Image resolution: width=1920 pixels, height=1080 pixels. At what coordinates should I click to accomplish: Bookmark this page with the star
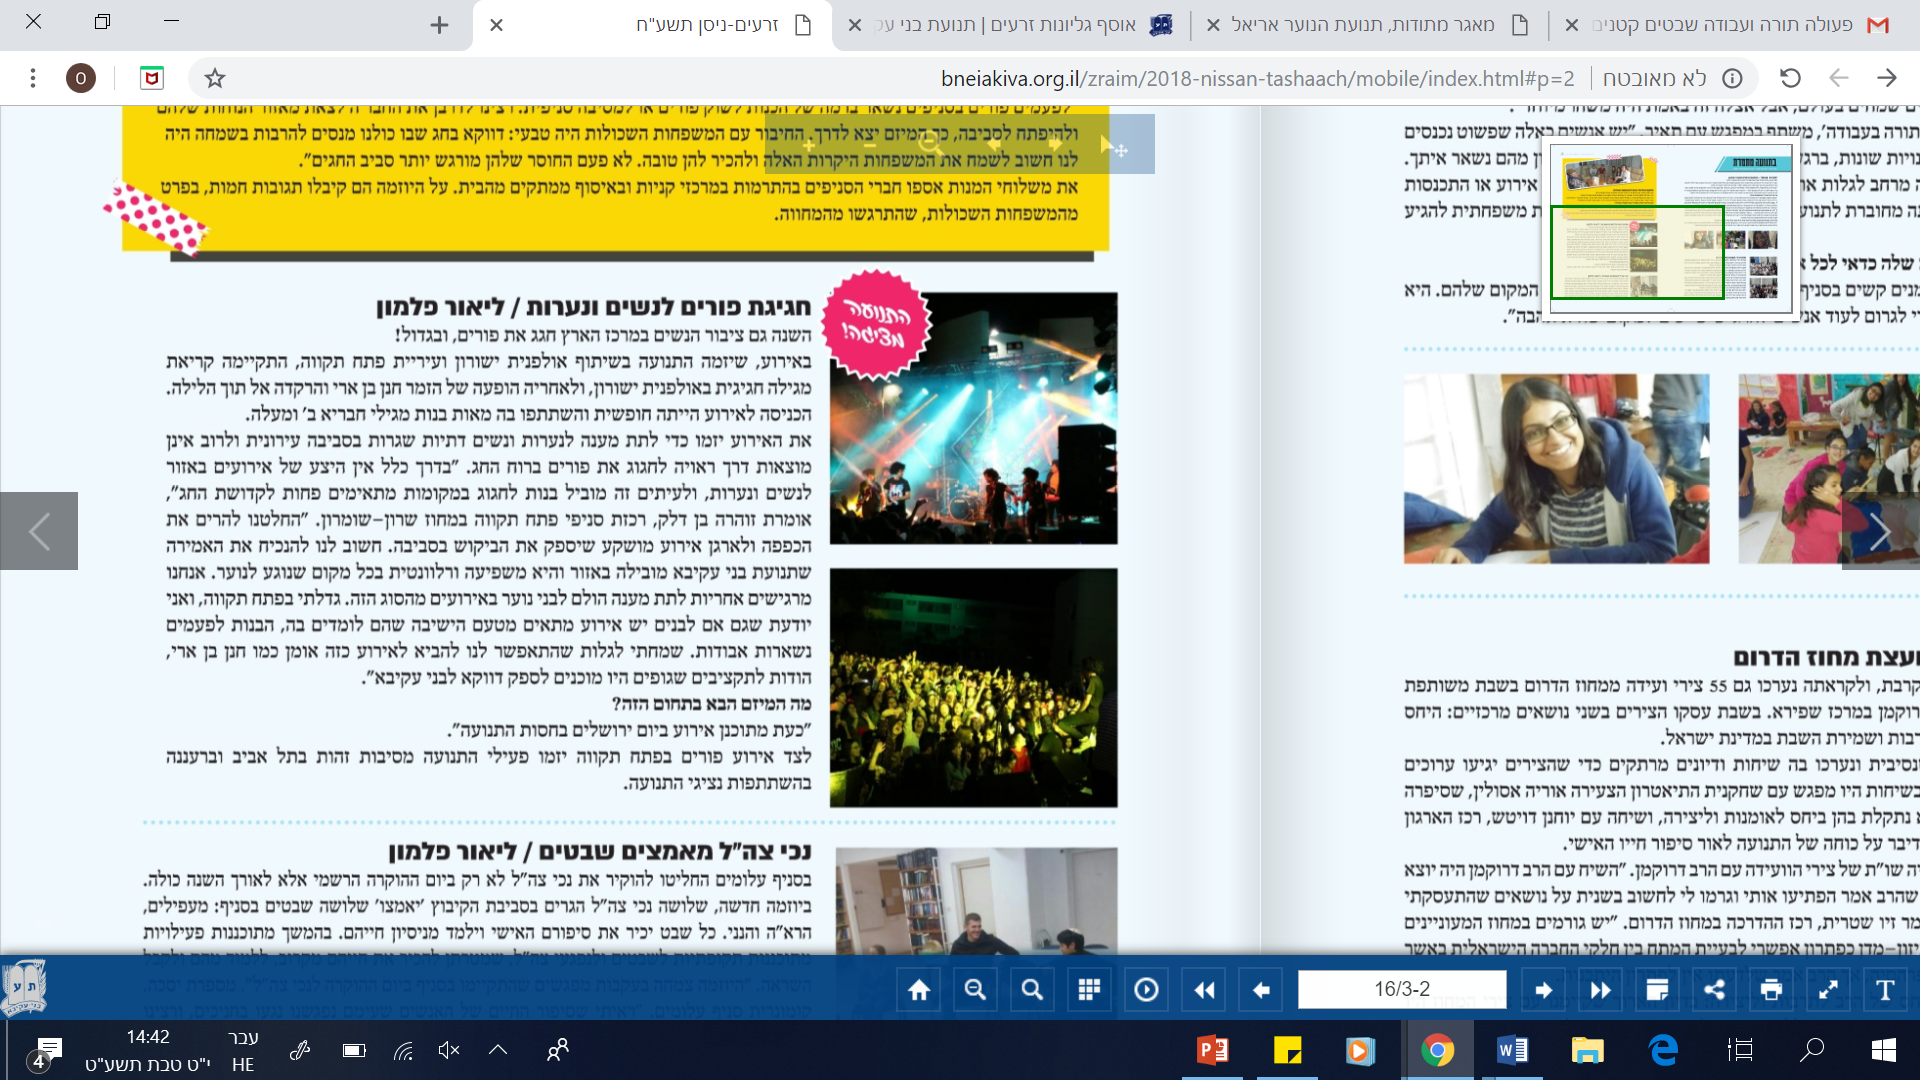[215, 78]
